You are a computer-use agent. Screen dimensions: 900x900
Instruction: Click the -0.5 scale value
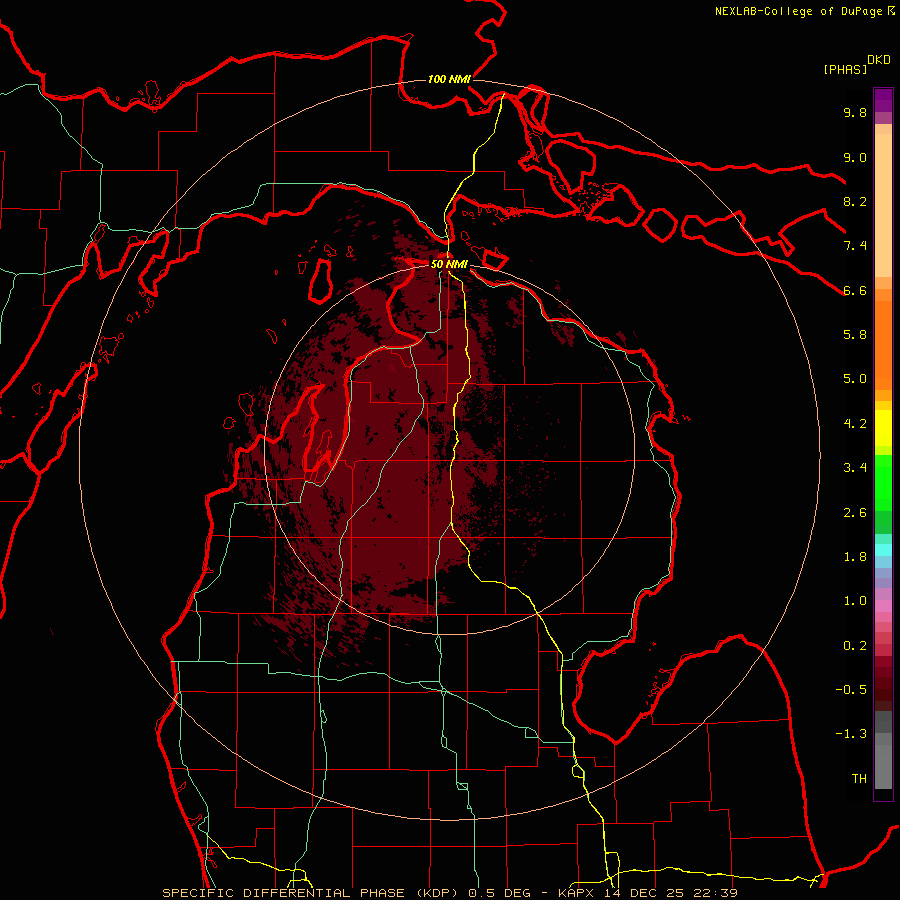coord(851,690)
